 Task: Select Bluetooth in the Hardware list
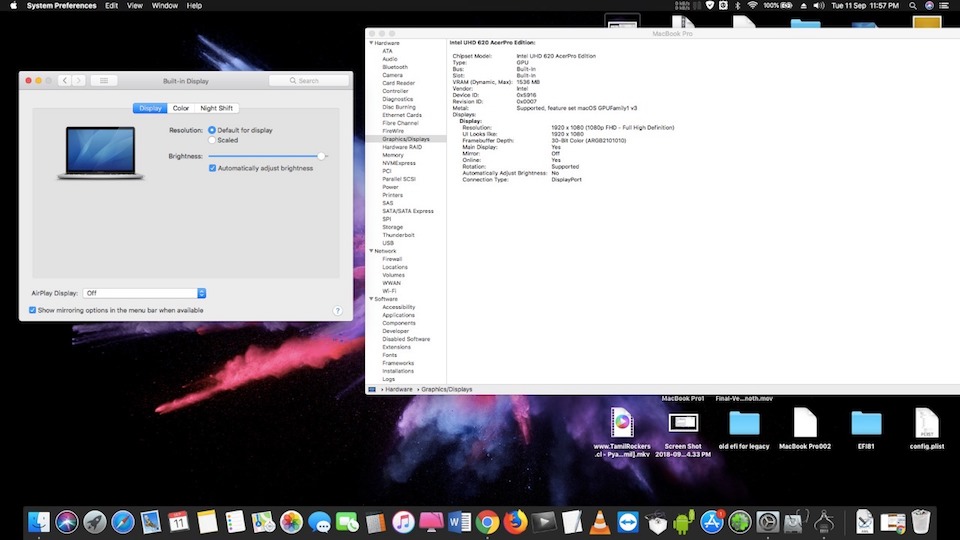[395, 67]
